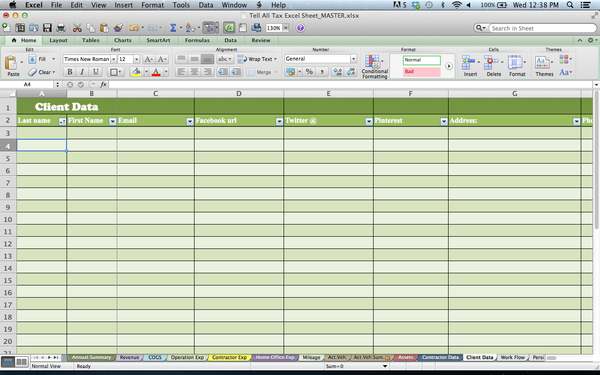Open the template gallery icon
The width and height of the screenshot is (600, 375).
(20, 28)
